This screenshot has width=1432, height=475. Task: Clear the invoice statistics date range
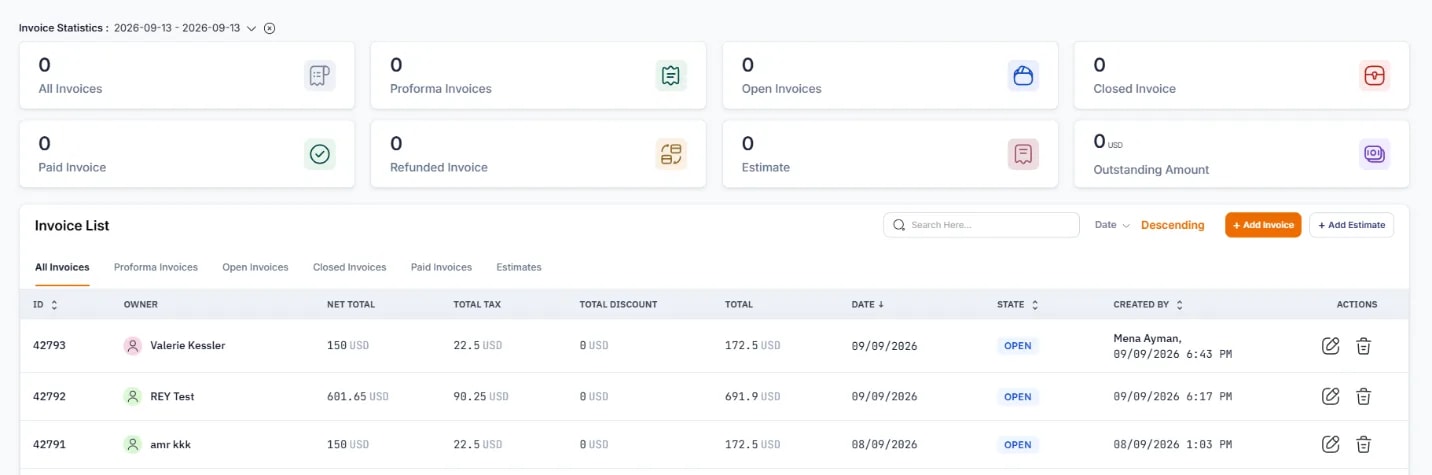269,28
